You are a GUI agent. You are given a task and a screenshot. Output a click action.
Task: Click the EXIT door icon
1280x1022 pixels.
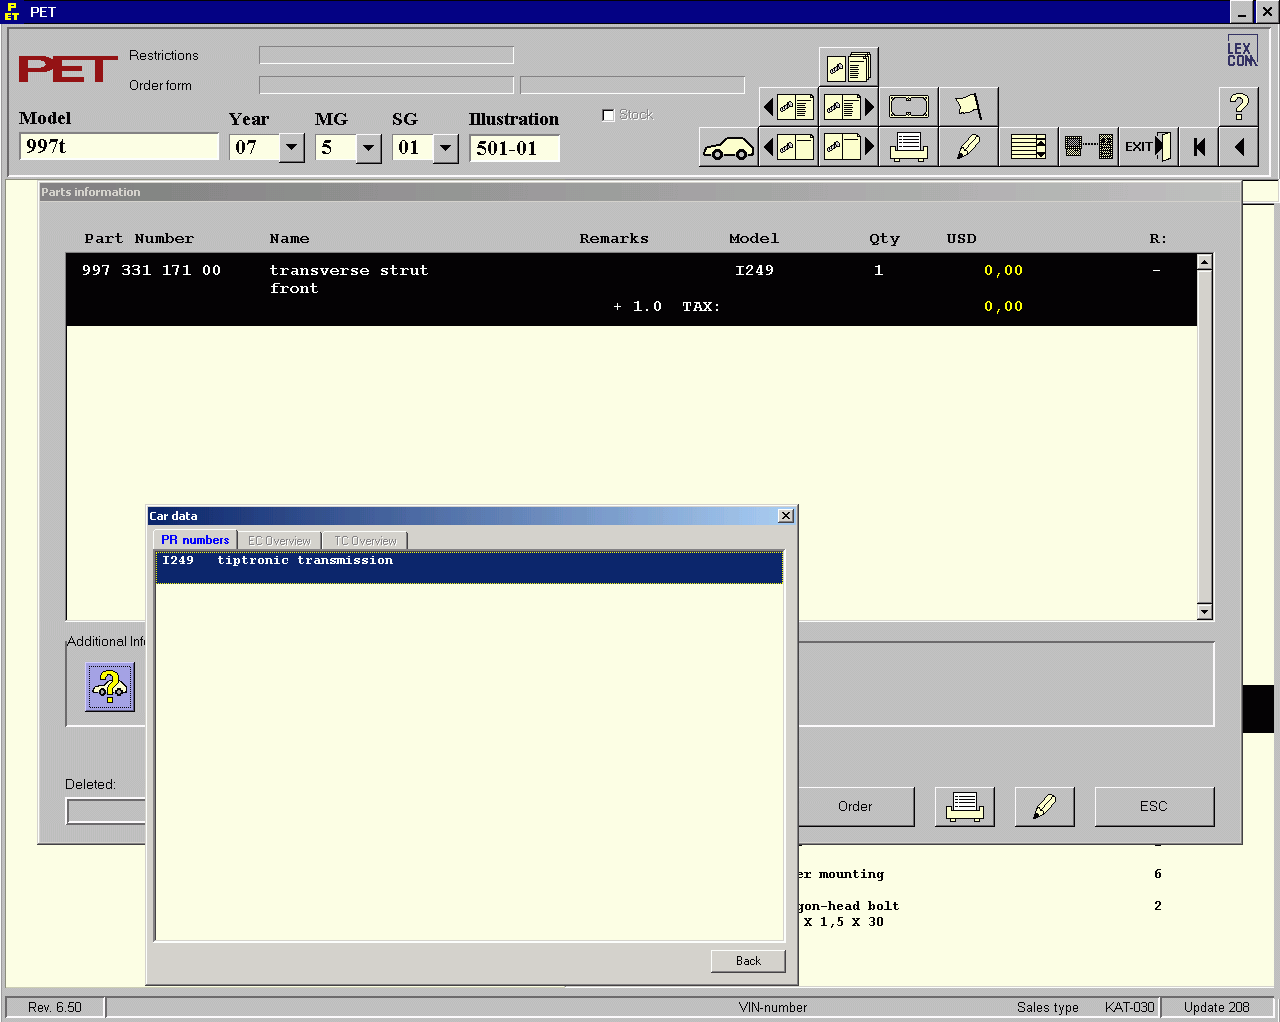coord(1148,147)
